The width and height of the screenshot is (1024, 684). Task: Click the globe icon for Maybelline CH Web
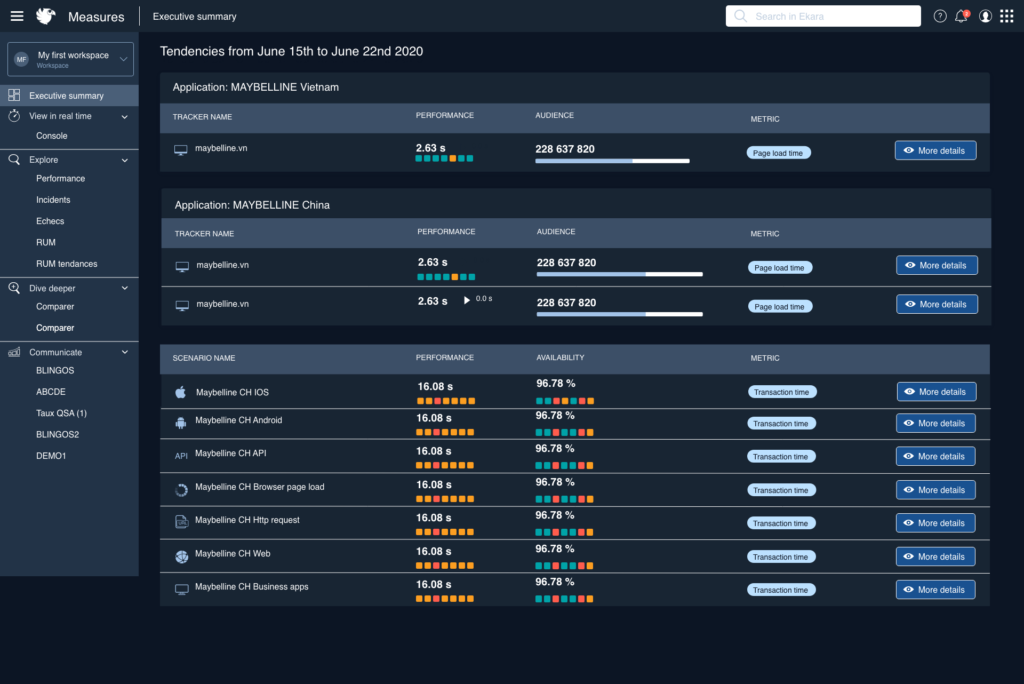[x=182, y=556]
